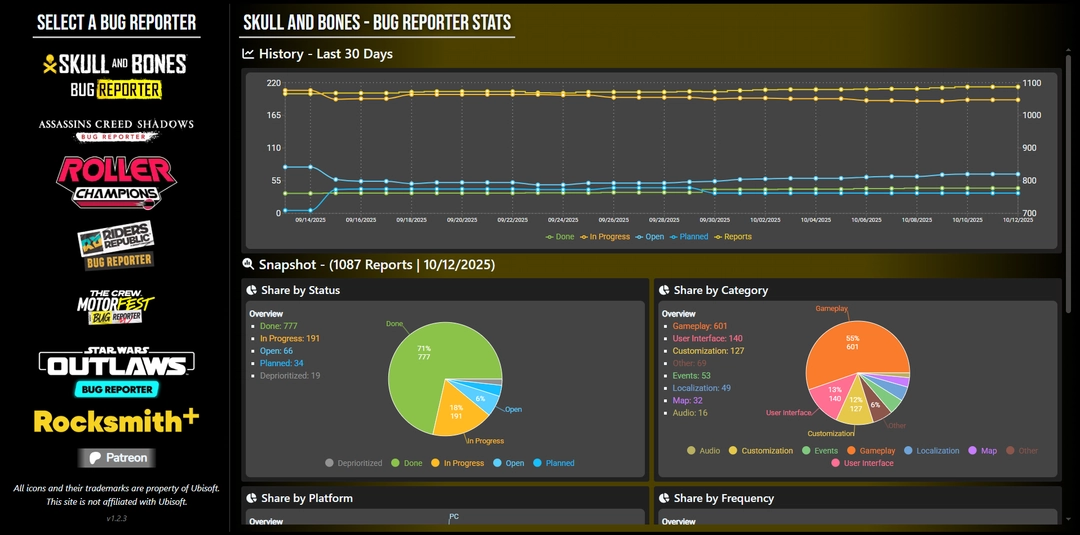Click the pink User Interface 13% slice
Viewport: 1080px width, 535px height.
832,395
